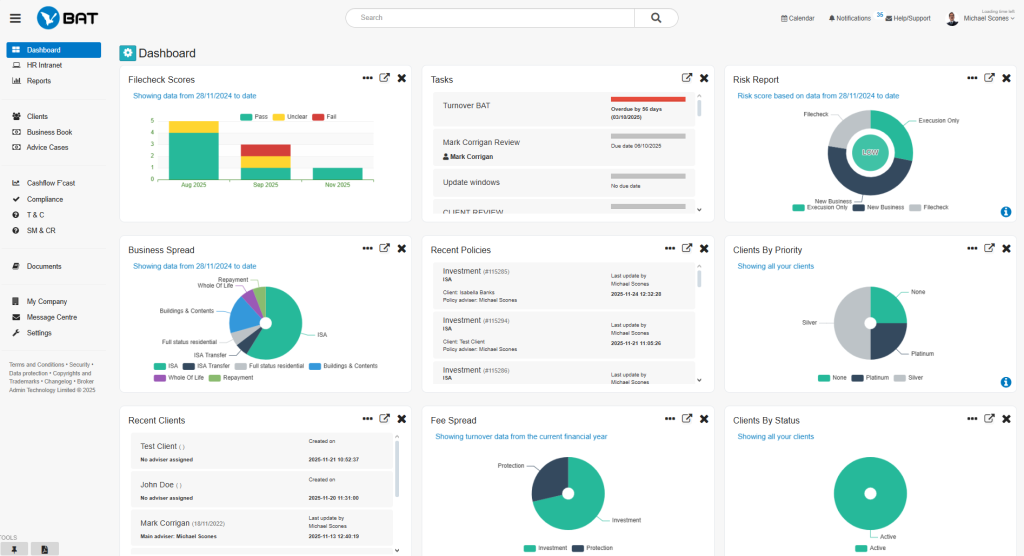Open the Risk Report three-dot options menu
The width and height of the screenshot is (1024, 556).
pos(971,79)
